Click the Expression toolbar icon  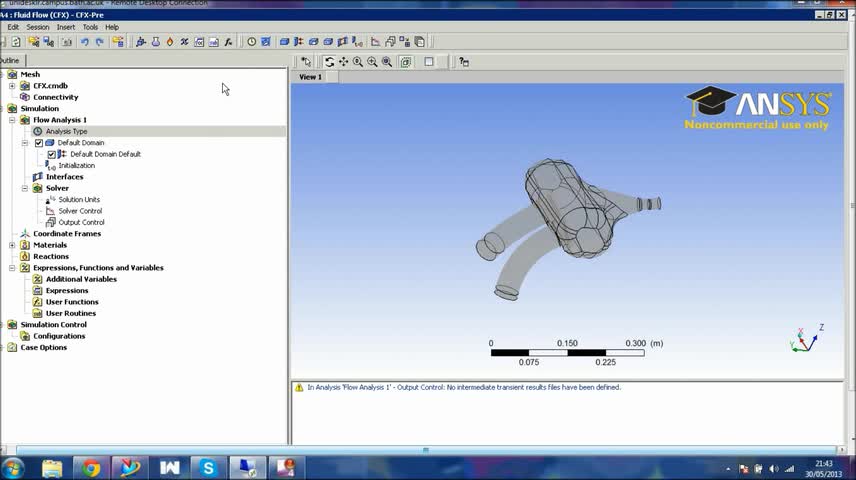[x=199, y=42]
